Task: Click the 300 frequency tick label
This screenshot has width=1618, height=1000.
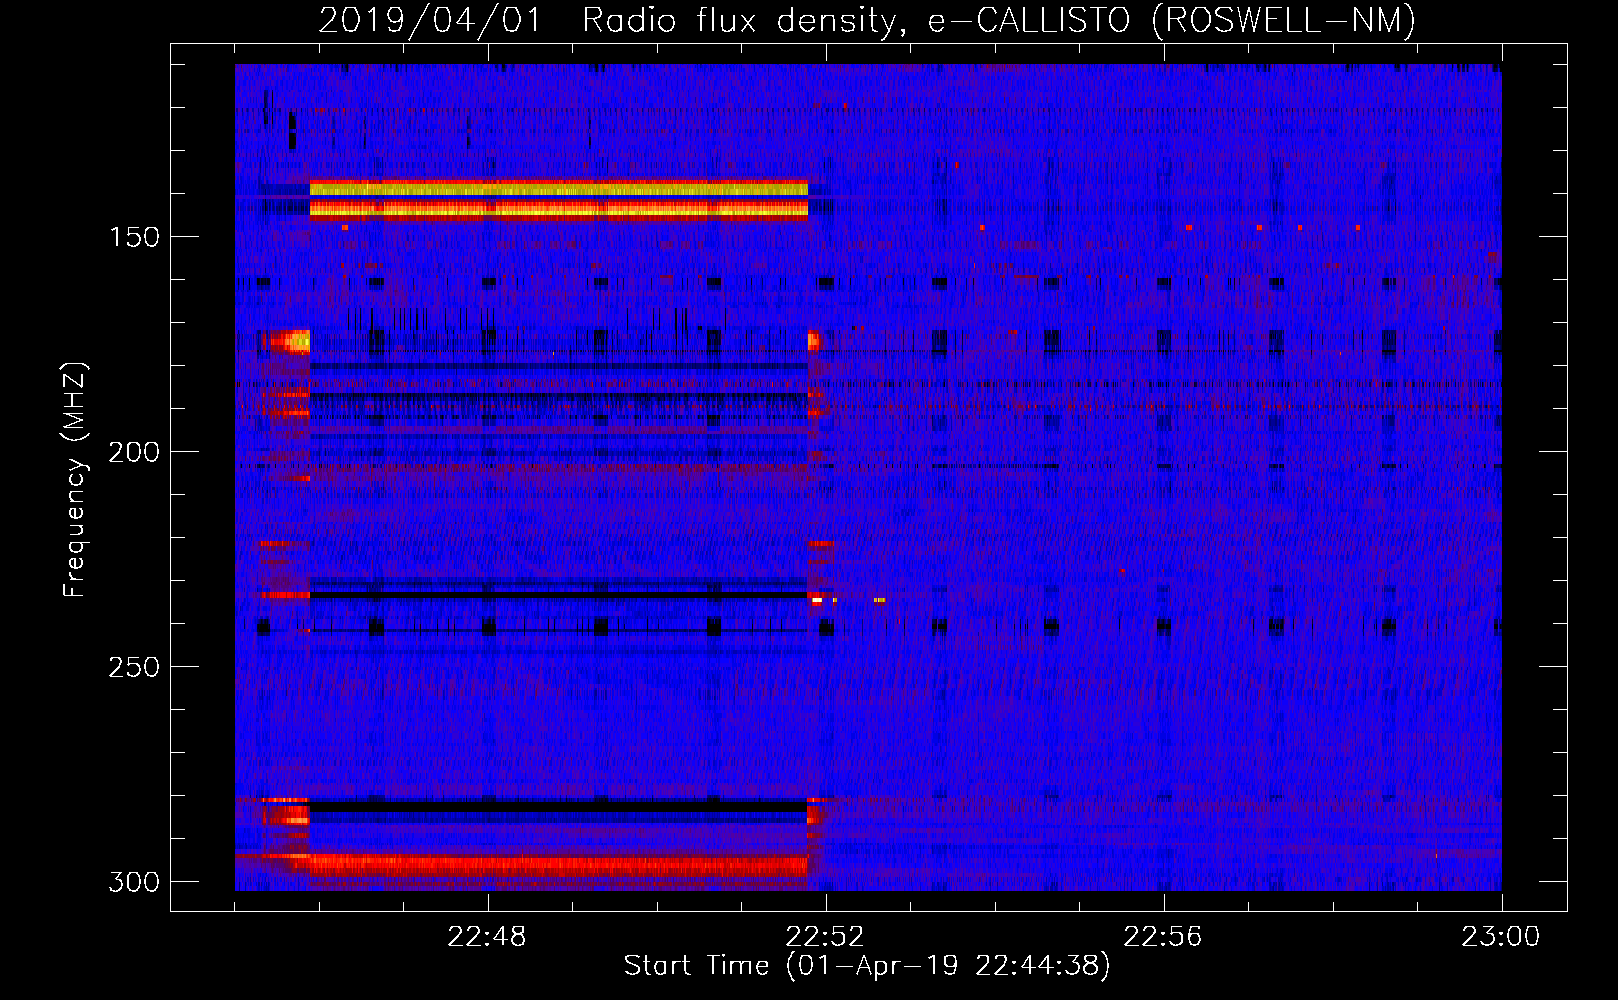Action: [134, 882]
